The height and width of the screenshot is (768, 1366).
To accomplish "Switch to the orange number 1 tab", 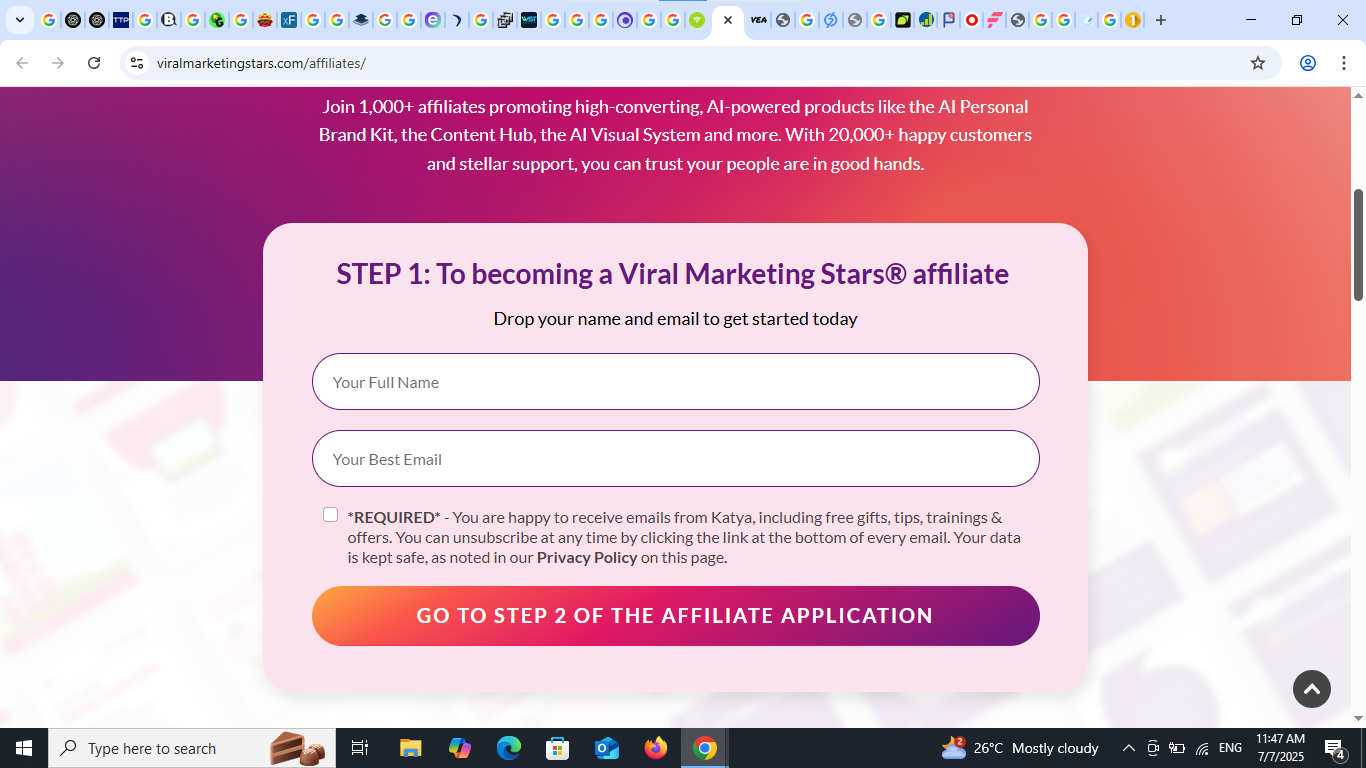I will pyautogui.click(x=1133, y=20).
